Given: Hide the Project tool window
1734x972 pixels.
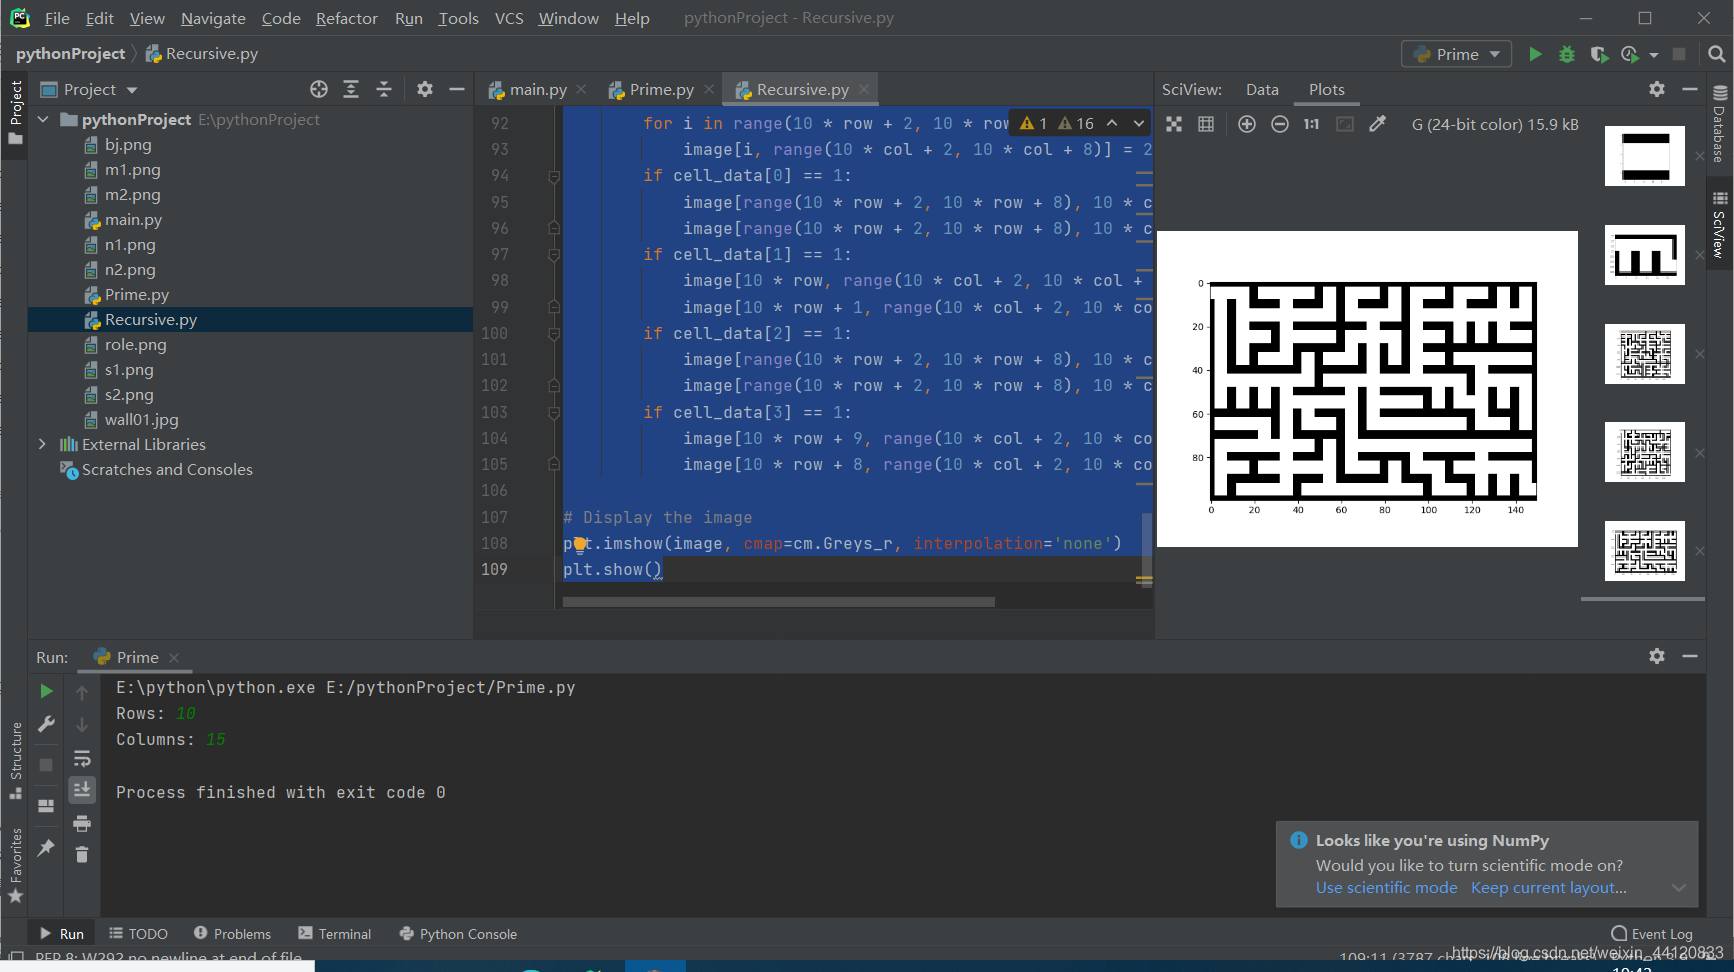Looking at the screenshot, I should [457, 89].
